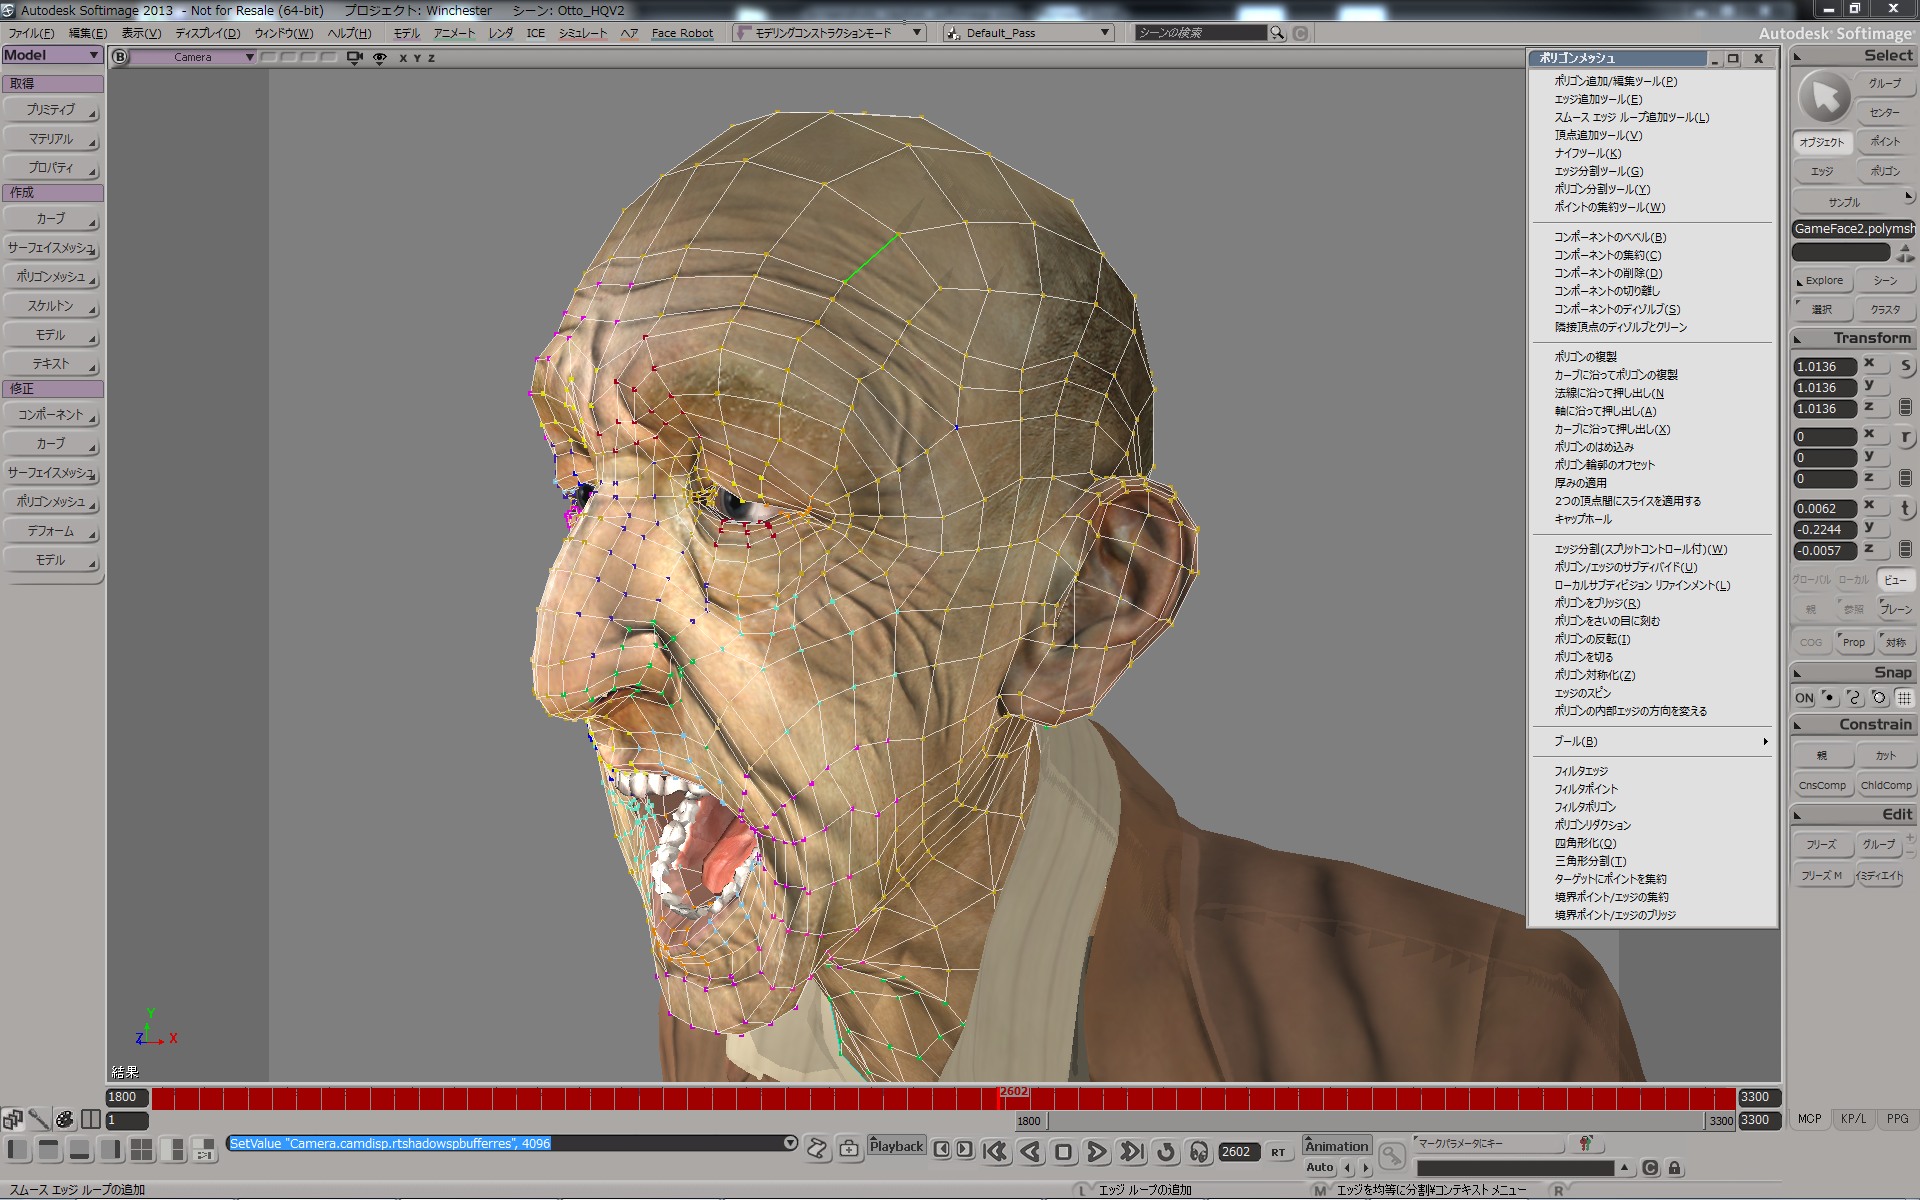Click the lock icon beside the key field

click(x=1675, y=1168)
